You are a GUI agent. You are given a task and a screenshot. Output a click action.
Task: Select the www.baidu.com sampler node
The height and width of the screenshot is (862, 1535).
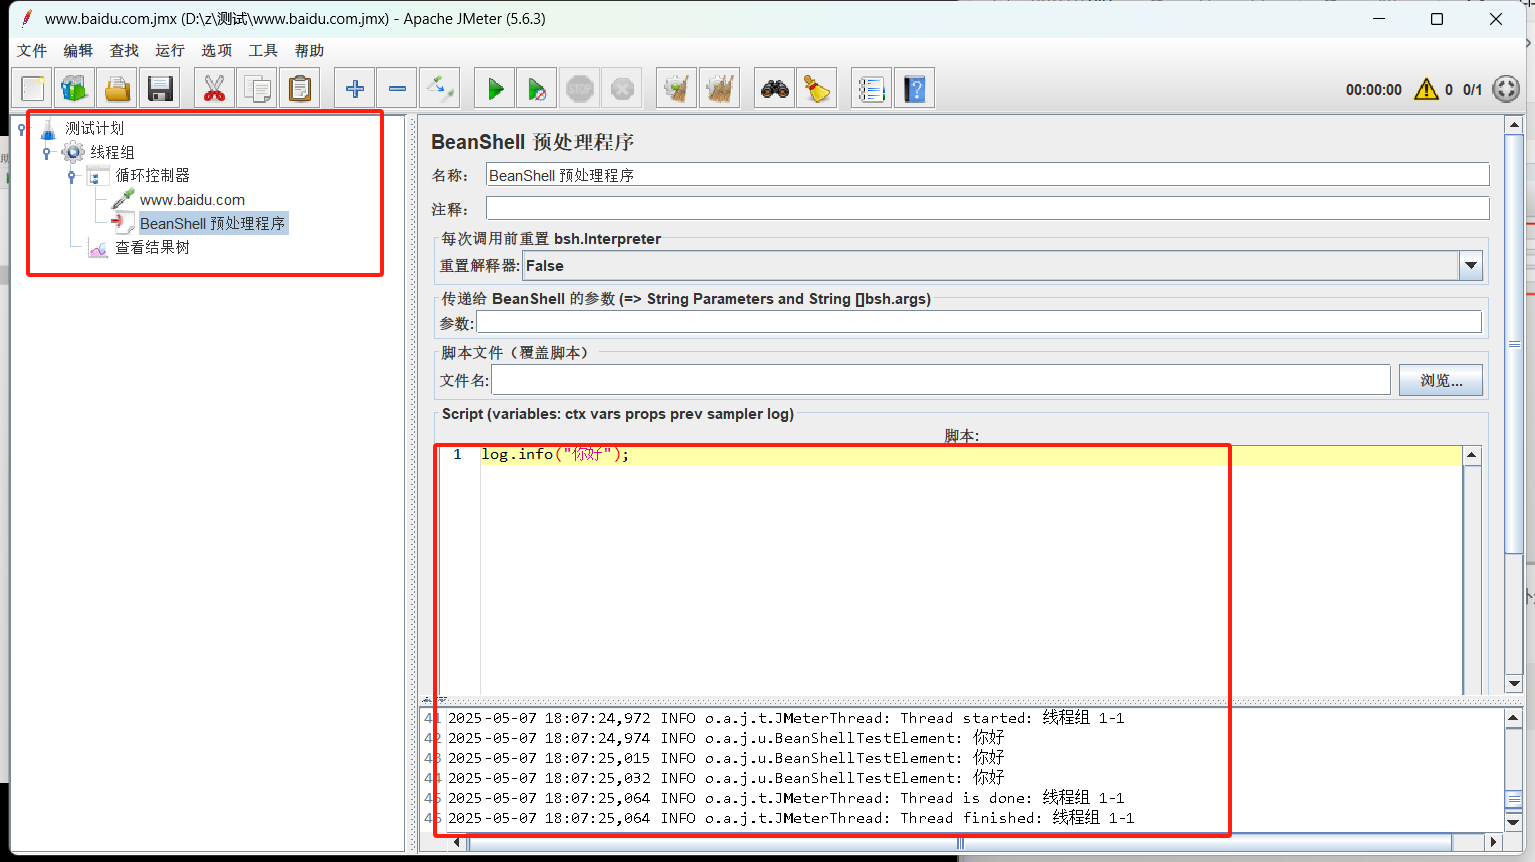pyautogui.click(x=192, y=200)
